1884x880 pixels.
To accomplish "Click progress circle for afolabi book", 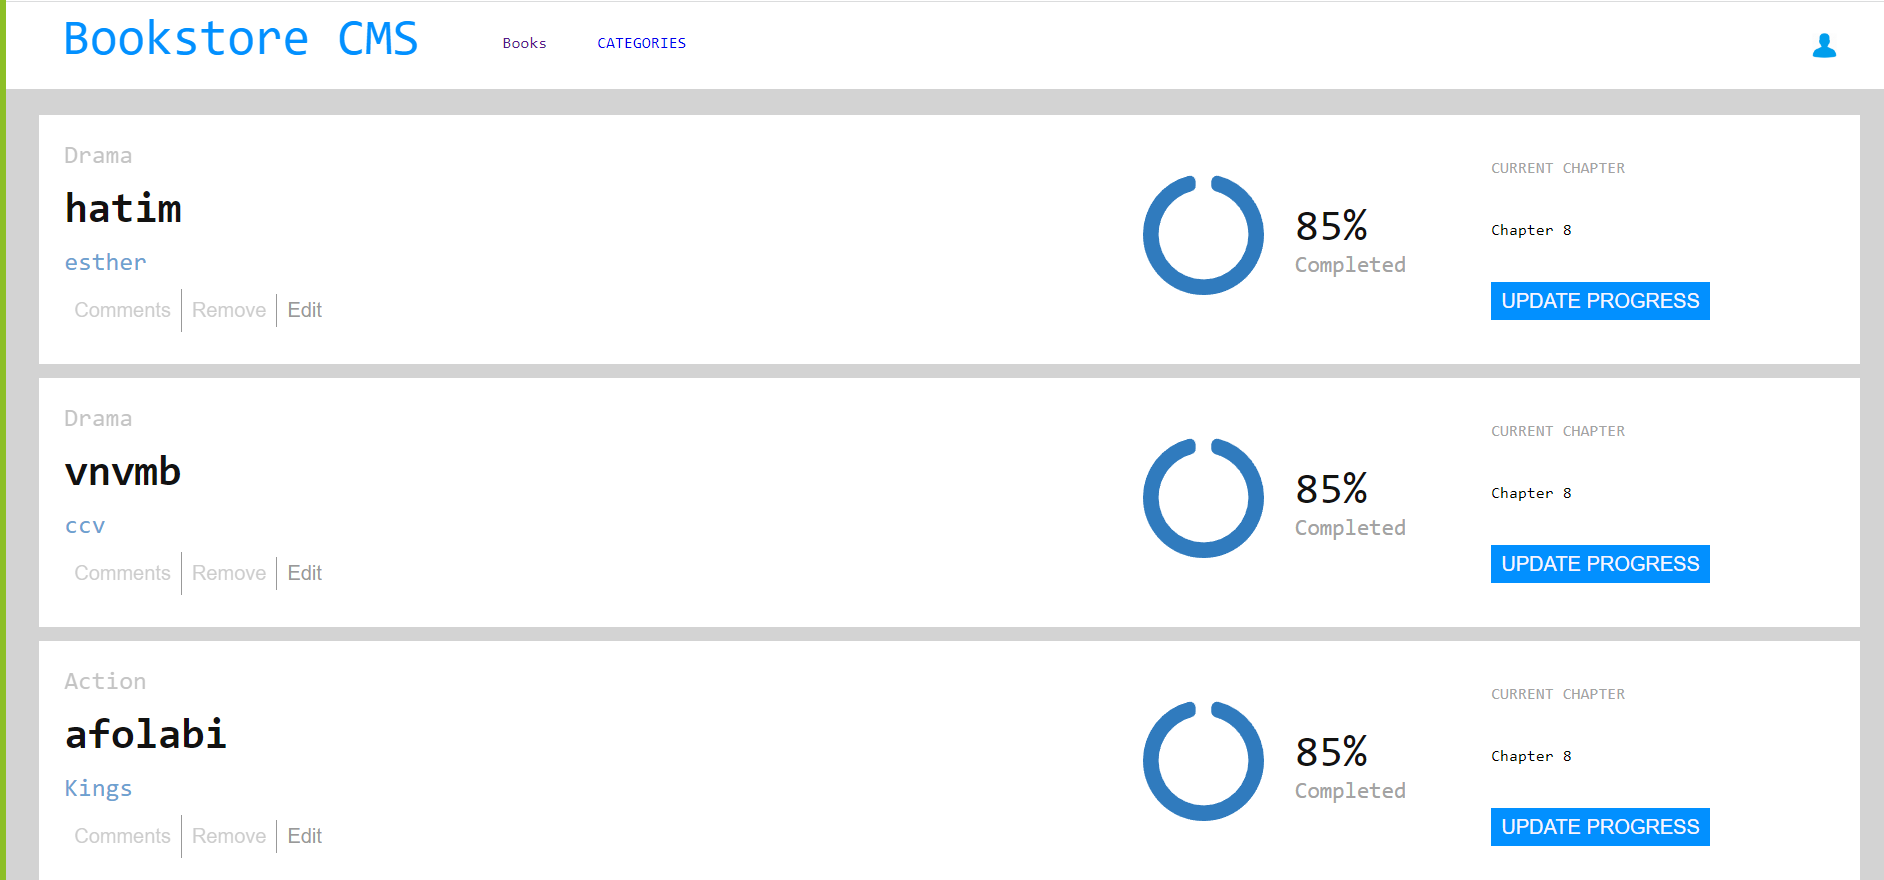I will pyautogui.click(x=1203, y=761).
